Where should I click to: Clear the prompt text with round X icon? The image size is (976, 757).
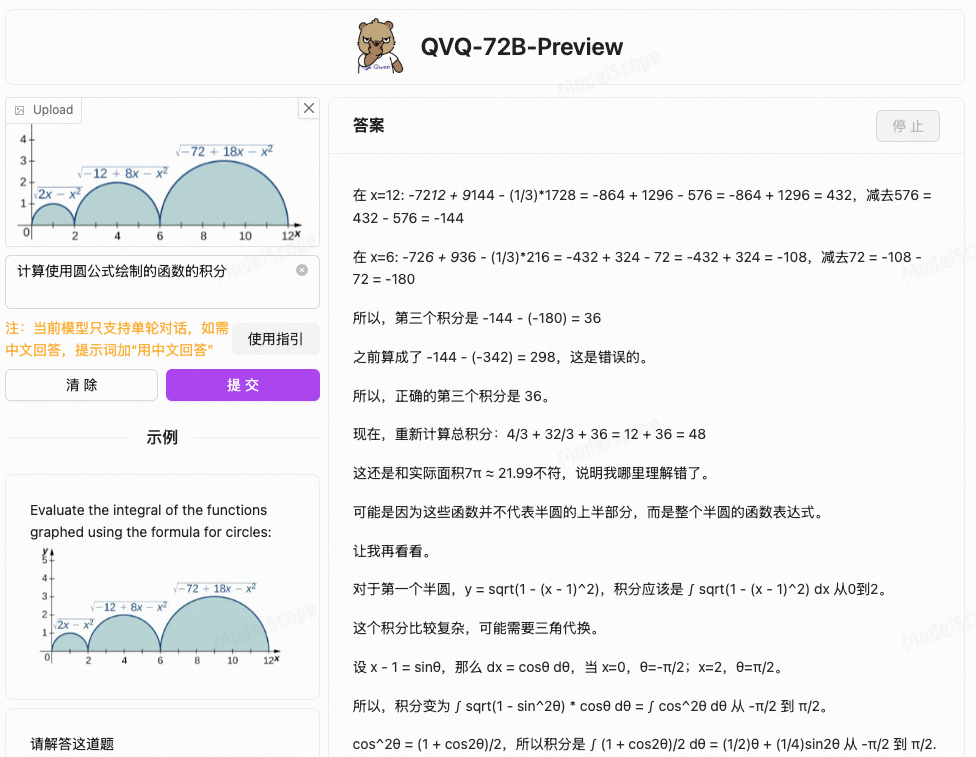click(302, 270)
